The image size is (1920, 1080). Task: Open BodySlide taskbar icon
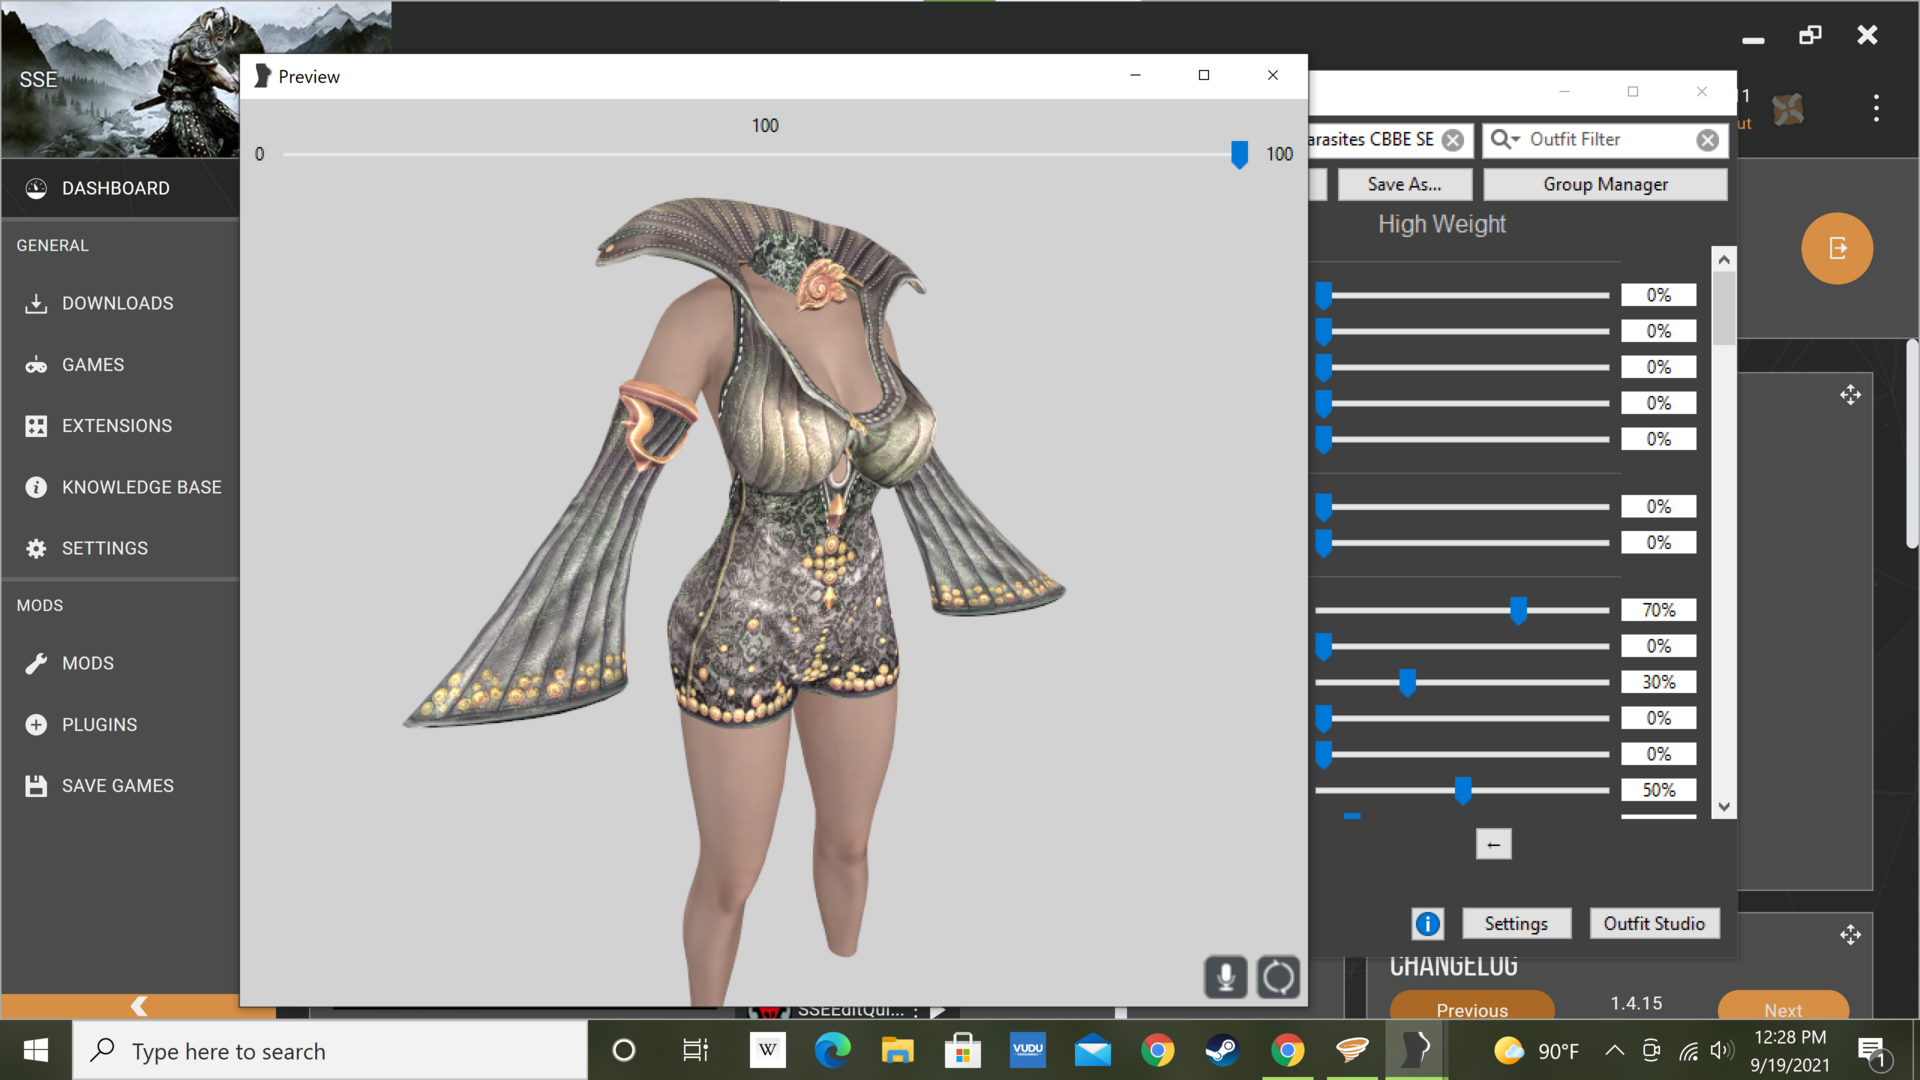click(1416, 1051)
